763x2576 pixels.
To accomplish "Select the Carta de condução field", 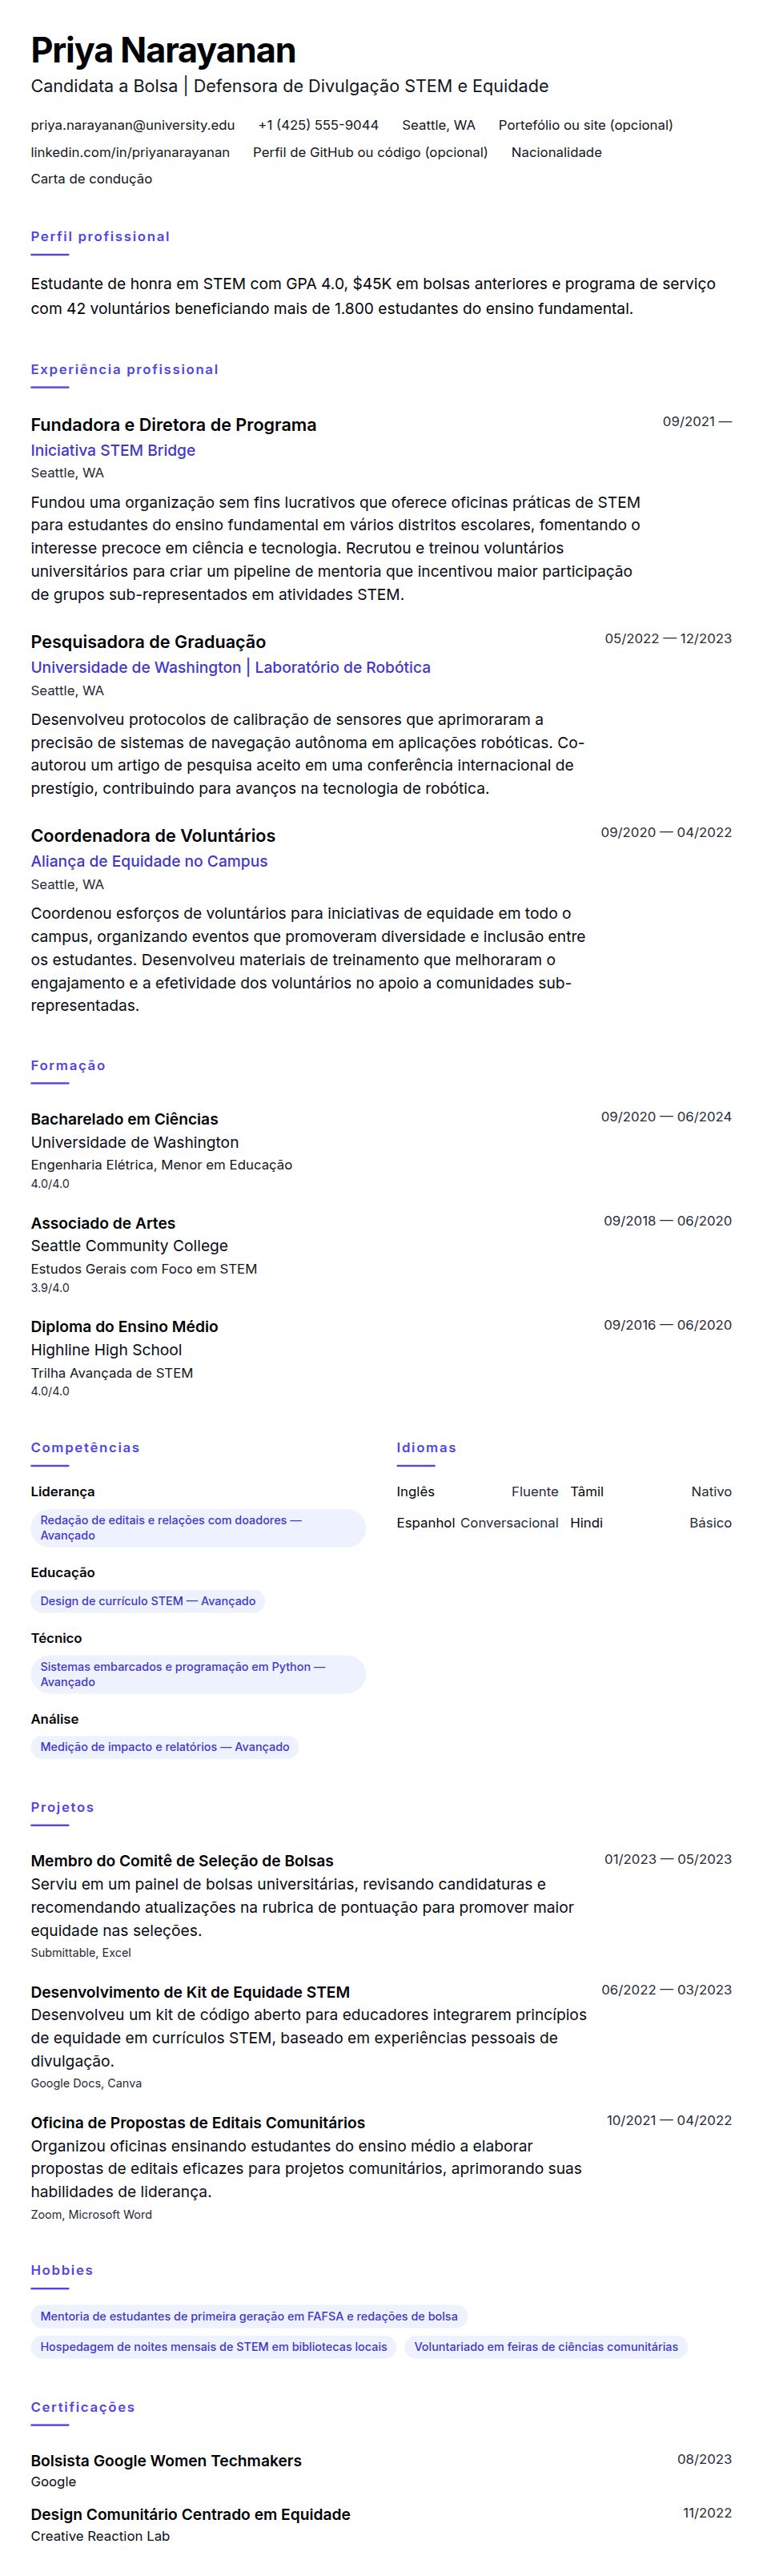I will click(91, 178).
